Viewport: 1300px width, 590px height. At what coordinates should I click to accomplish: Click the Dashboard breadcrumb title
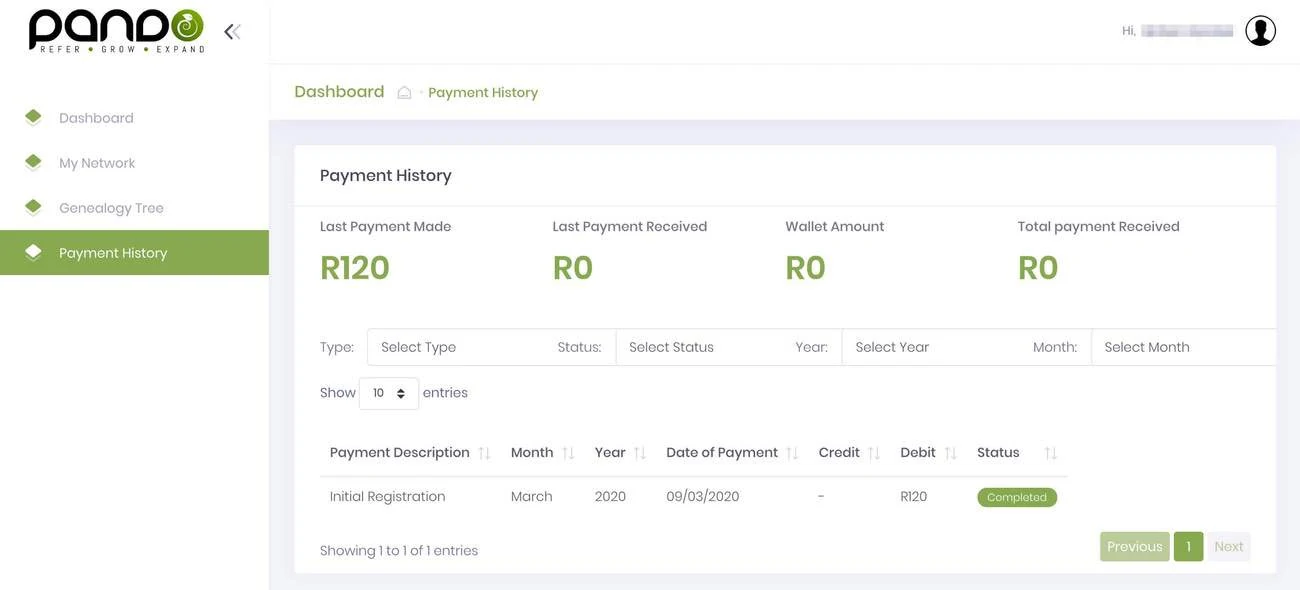coord(339,91)
